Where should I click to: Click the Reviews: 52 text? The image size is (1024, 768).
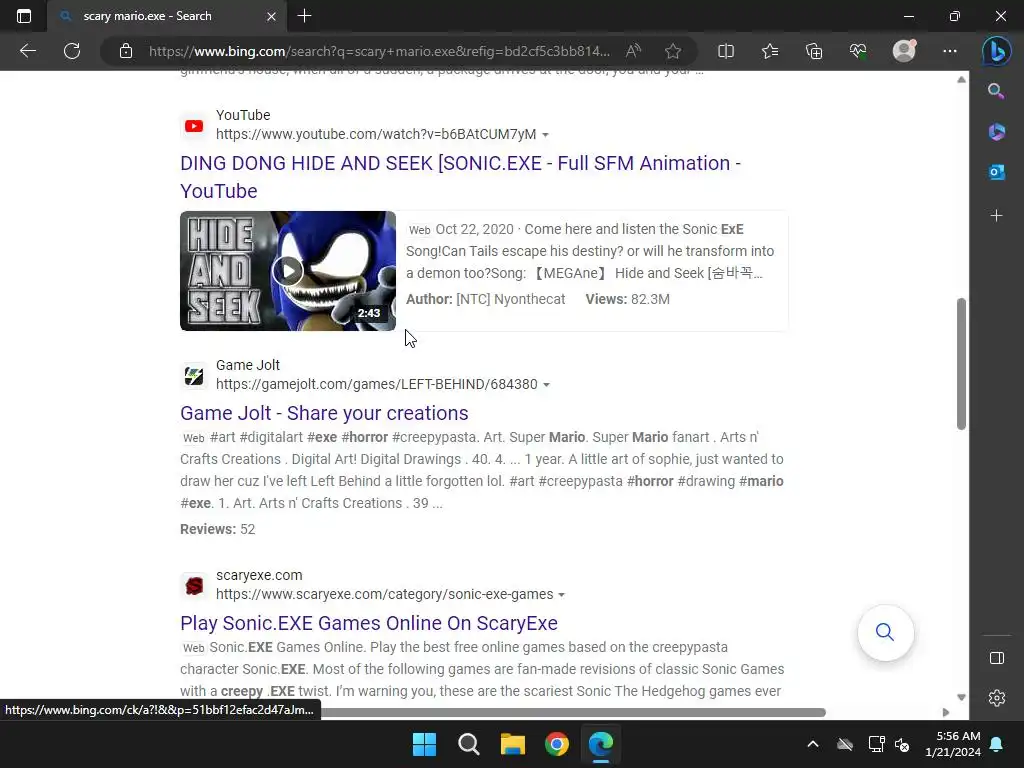[x=217, y=530]
